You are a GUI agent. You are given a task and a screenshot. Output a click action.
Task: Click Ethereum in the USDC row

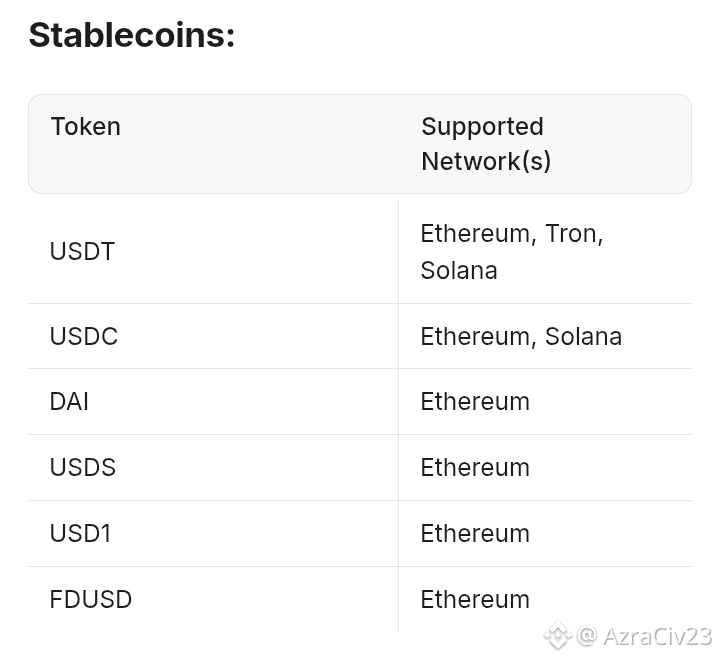pyautogui.click(x=475, y=336)
